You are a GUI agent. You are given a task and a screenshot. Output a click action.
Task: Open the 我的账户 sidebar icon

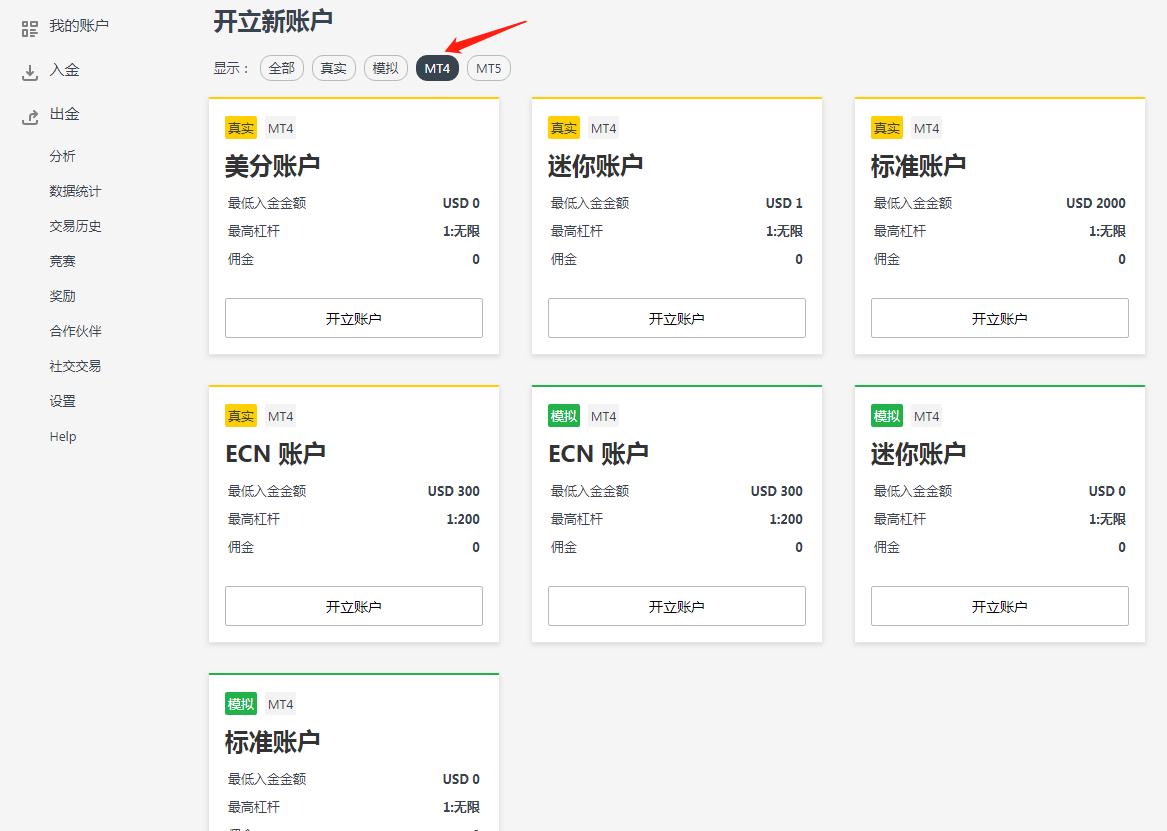click(x=30, y=27)
